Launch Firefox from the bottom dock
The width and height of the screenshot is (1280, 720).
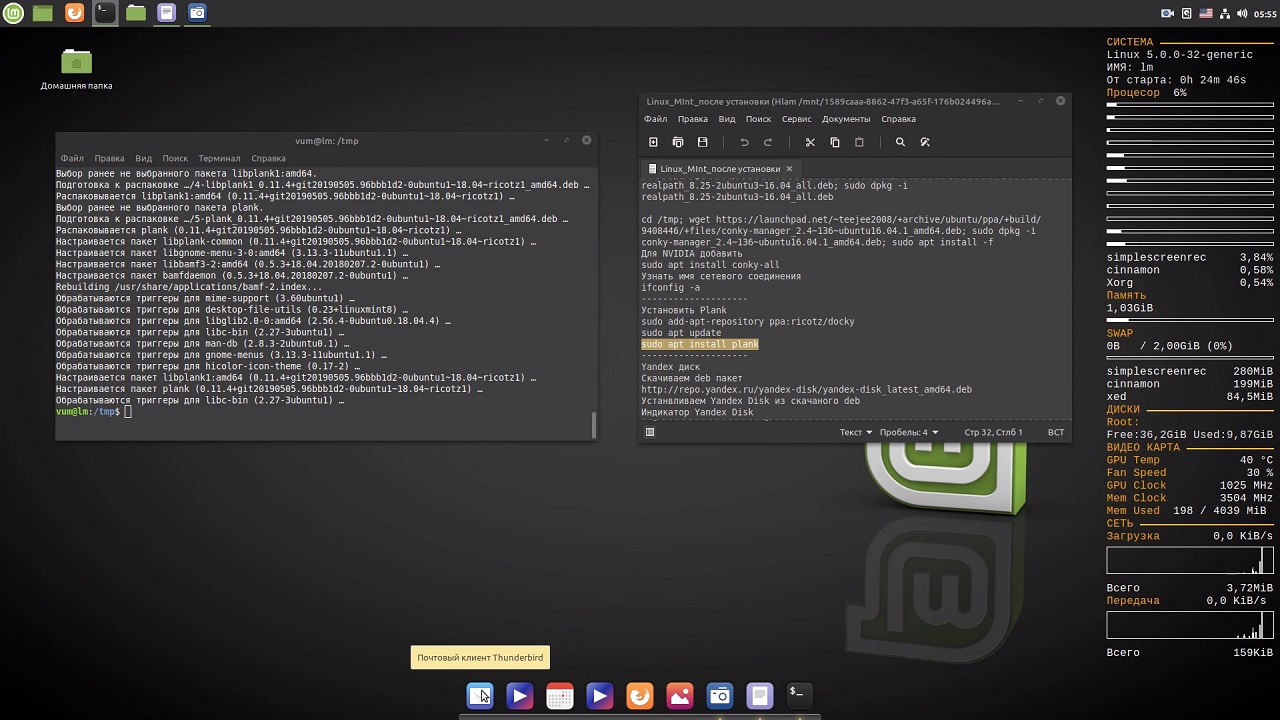(640, 695)
